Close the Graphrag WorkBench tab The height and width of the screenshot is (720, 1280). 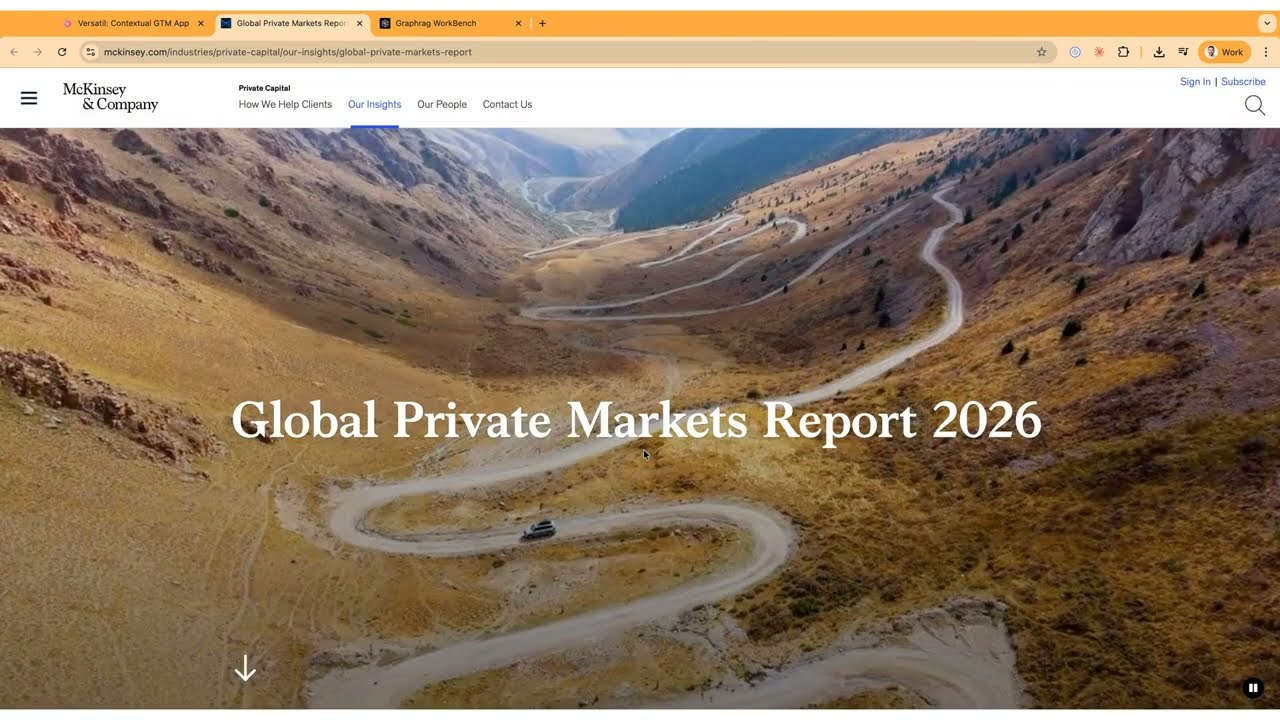(x=518, y=23)
